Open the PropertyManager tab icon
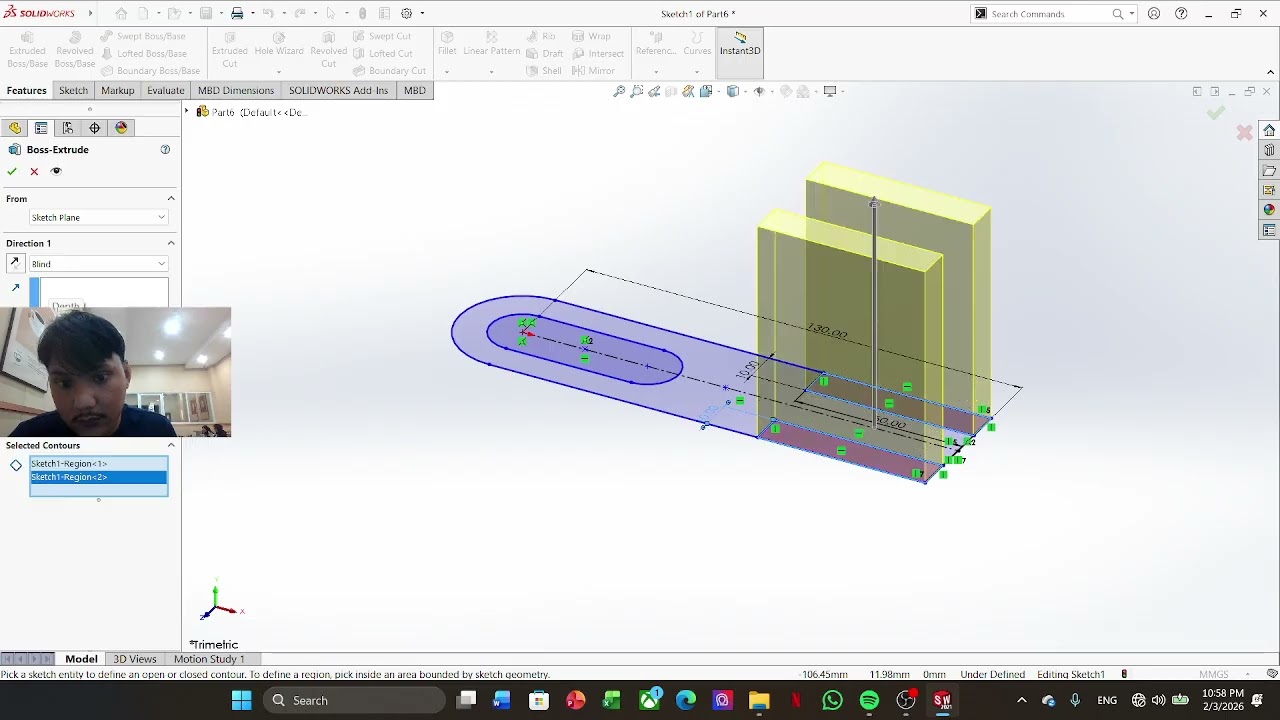Screen dimensions: 1280x720 41,128
